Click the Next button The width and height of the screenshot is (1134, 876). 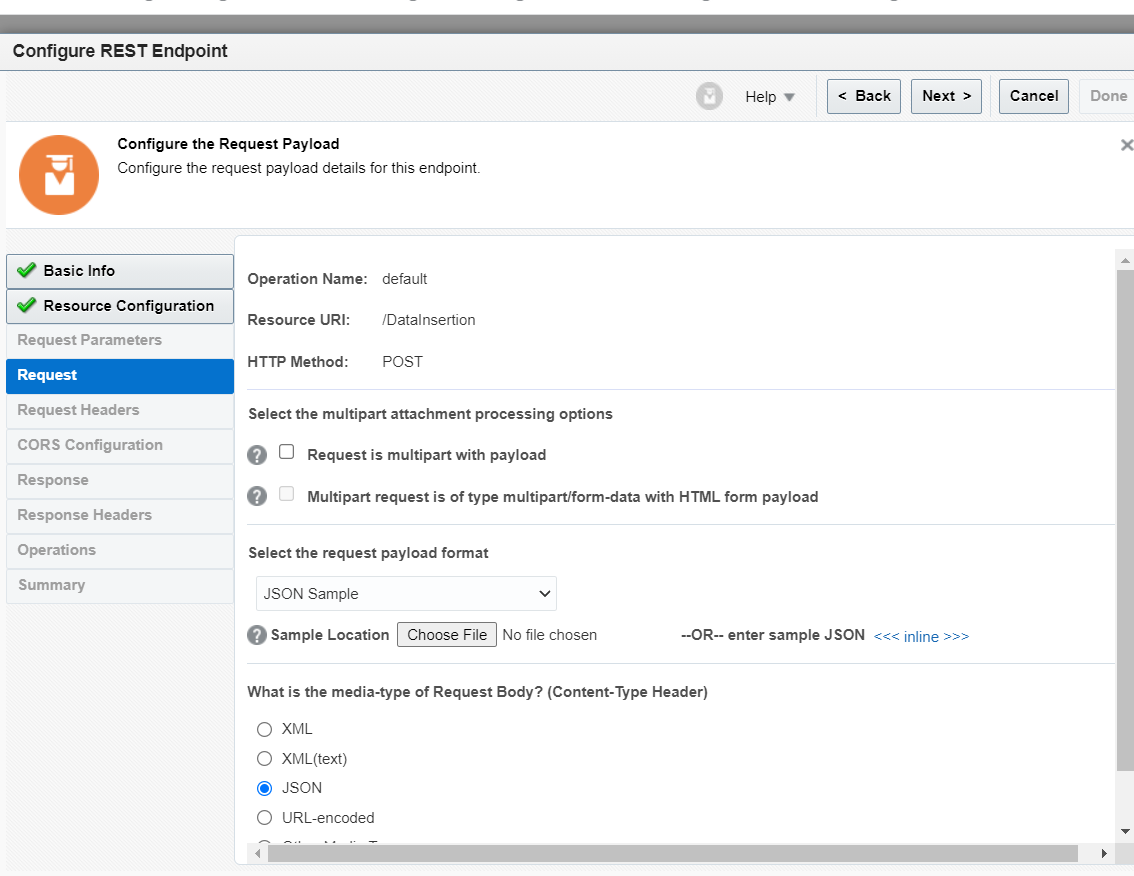point(946,96)
